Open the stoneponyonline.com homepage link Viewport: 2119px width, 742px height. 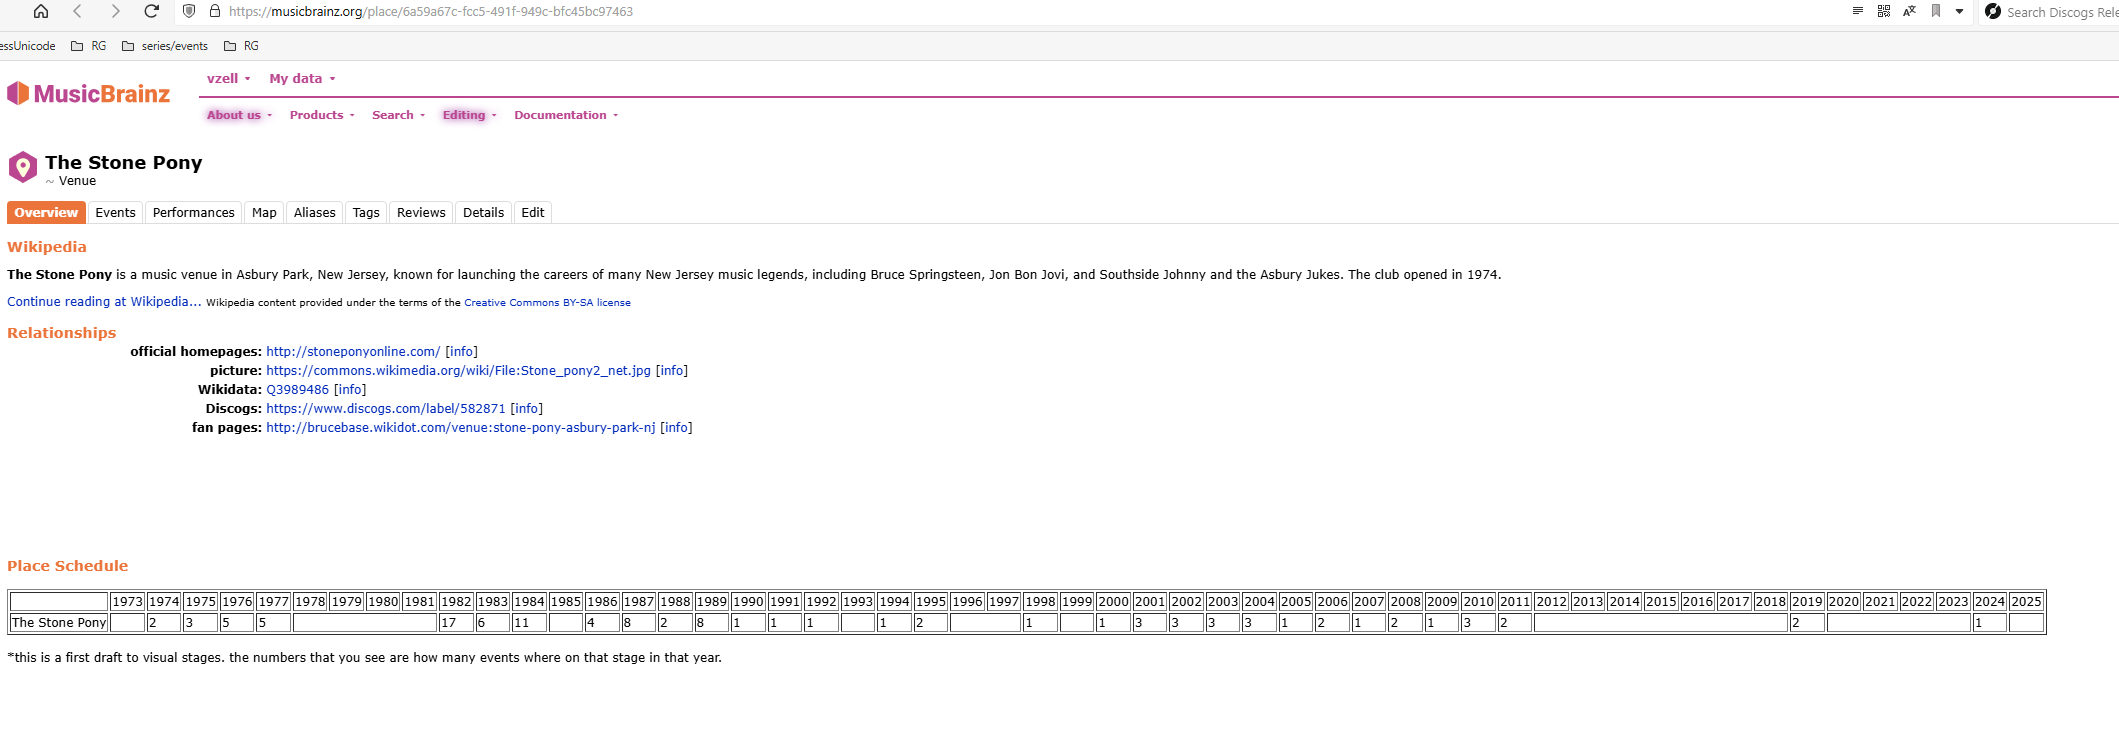(x=352, y=351)
